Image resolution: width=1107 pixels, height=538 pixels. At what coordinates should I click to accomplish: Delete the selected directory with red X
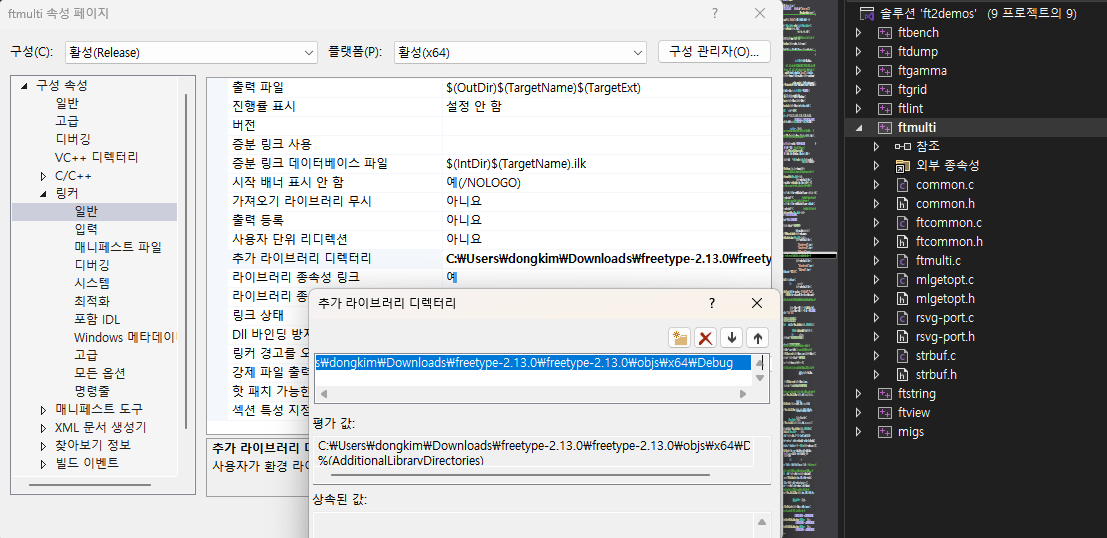[706, 338]
